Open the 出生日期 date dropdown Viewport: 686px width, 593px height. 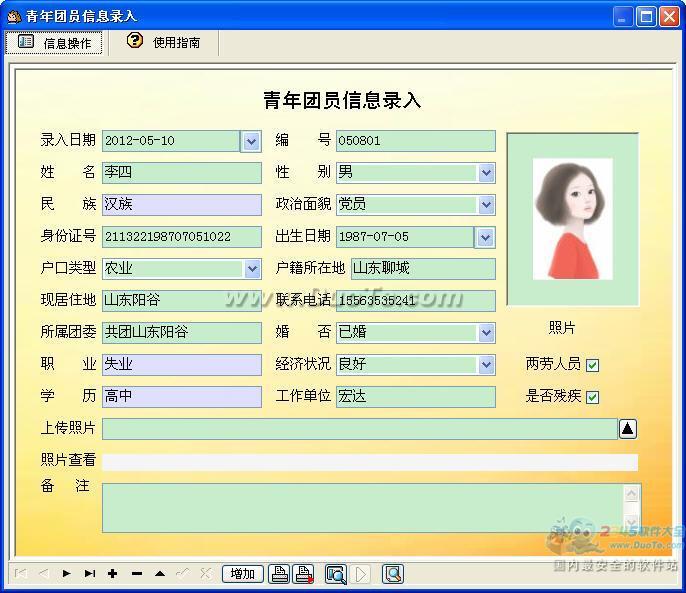point(485,238)
